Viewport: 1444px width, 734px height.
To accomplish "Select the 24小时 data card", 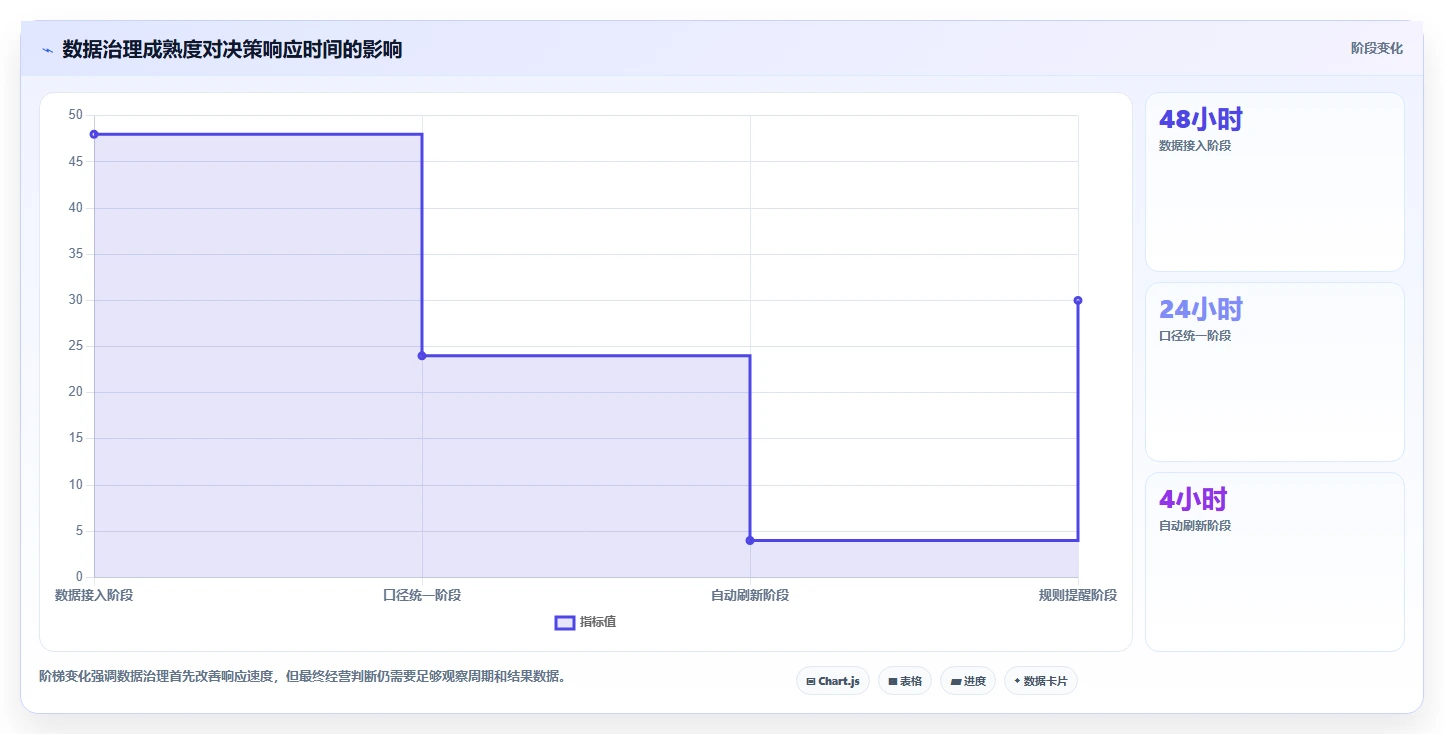I will (x=1275, y=372).
